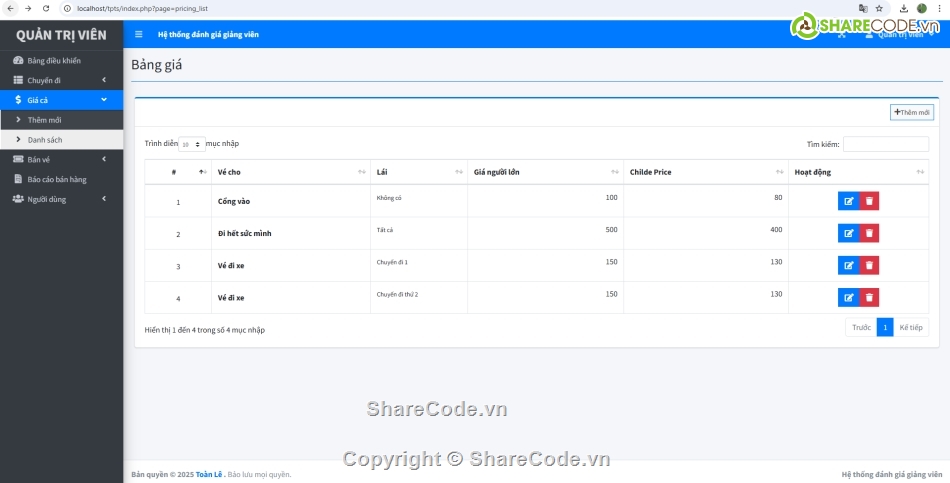The image size is (950, 483).
Task: Sort by Giá người lớn column
Action: 545,172
